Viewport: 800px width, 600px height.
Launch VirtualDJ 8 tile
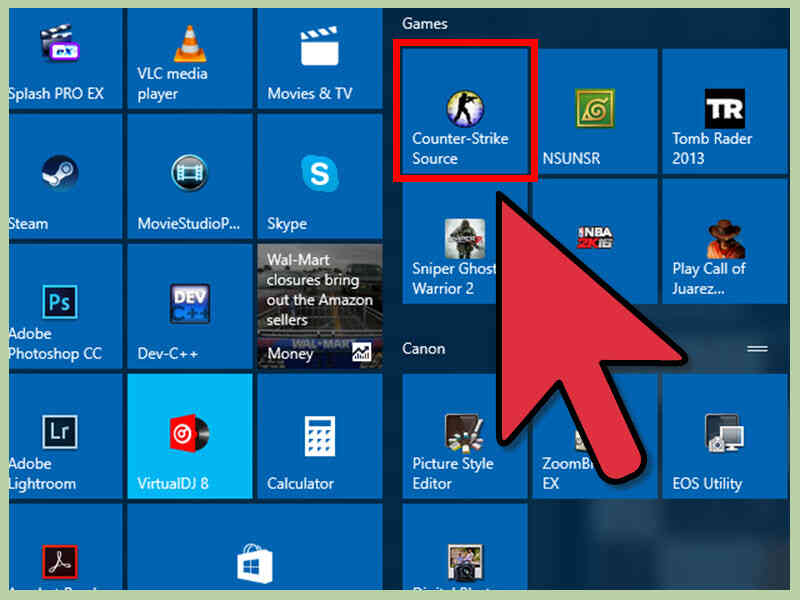point(190,436)
